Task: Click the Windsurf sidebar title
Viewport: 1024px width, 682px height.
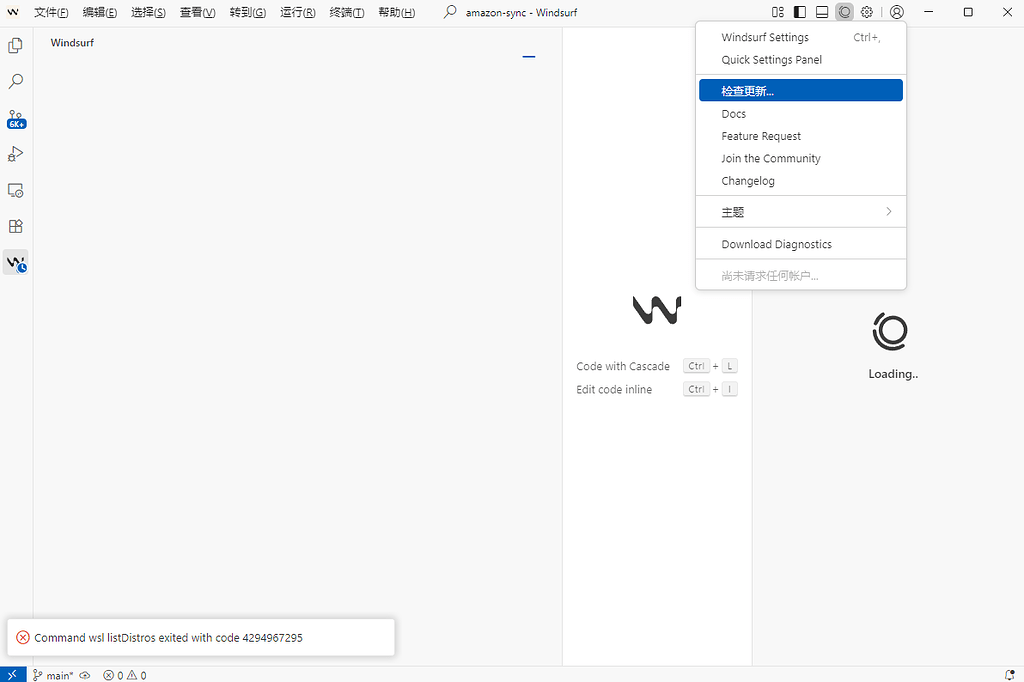Action: [x=72, y=42]
